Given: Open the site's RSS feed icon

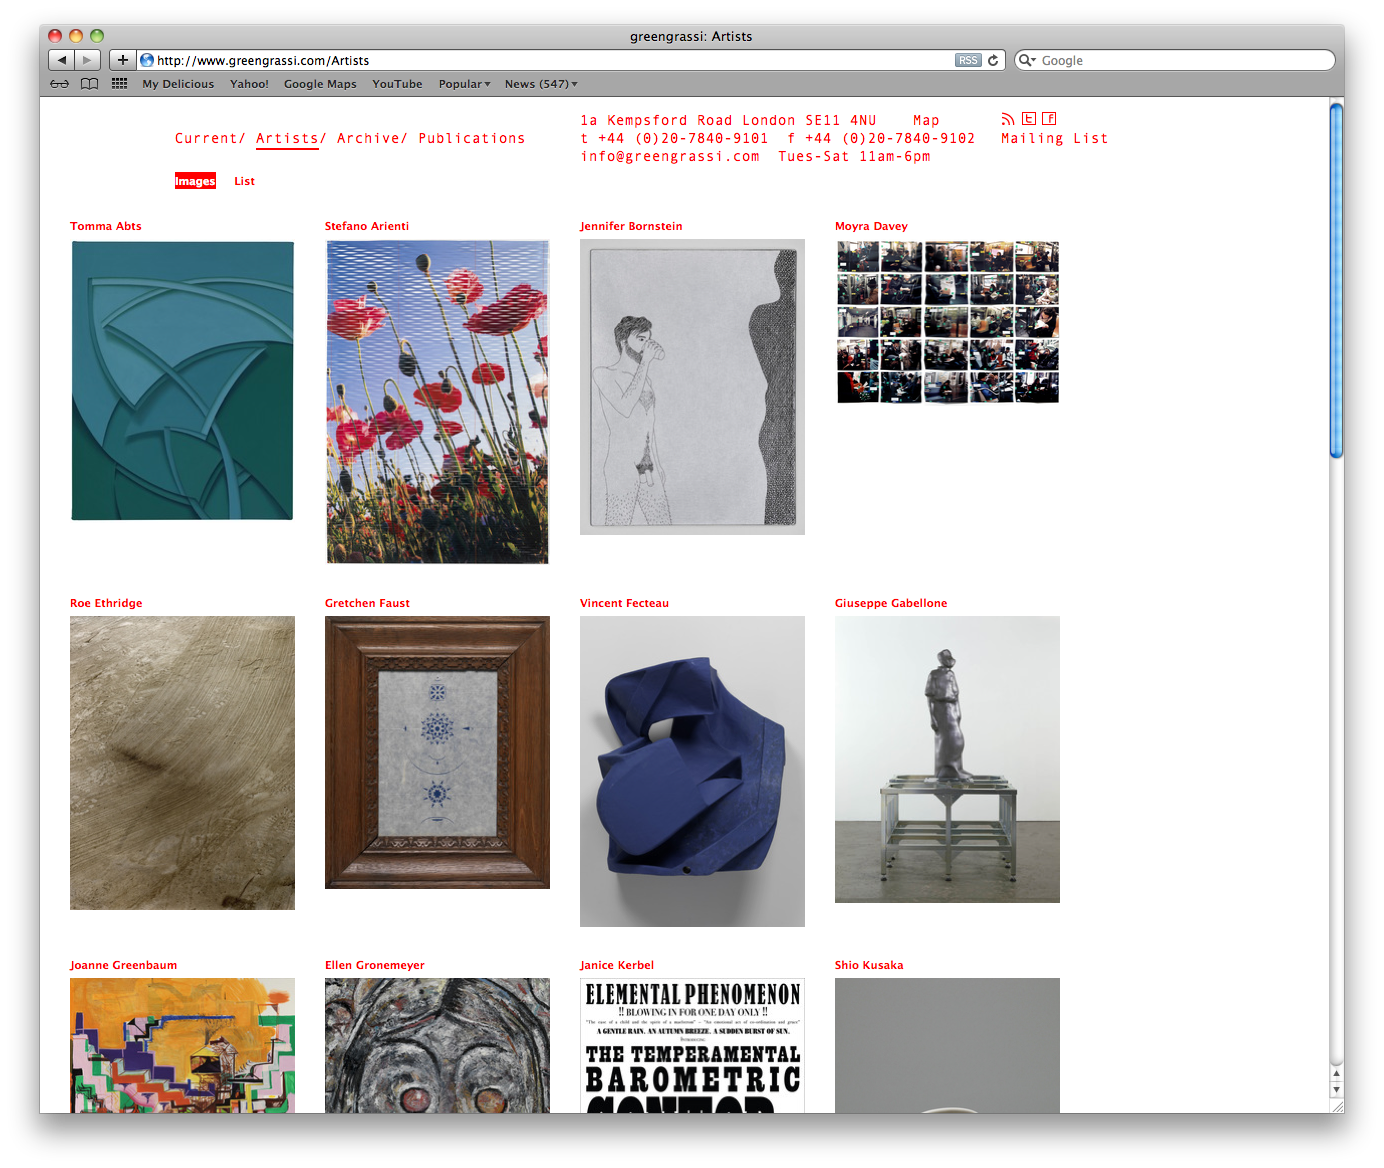Looking at the screenshot, I should click(x=1008, y=119).
